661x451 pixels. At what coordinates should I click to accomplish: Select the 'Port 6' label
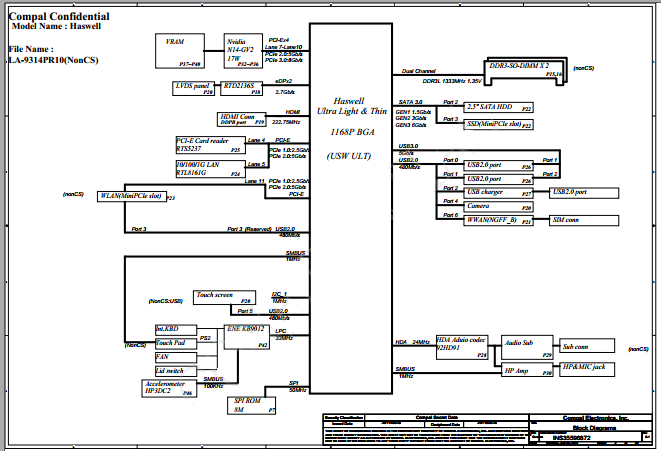pos(451,215)
